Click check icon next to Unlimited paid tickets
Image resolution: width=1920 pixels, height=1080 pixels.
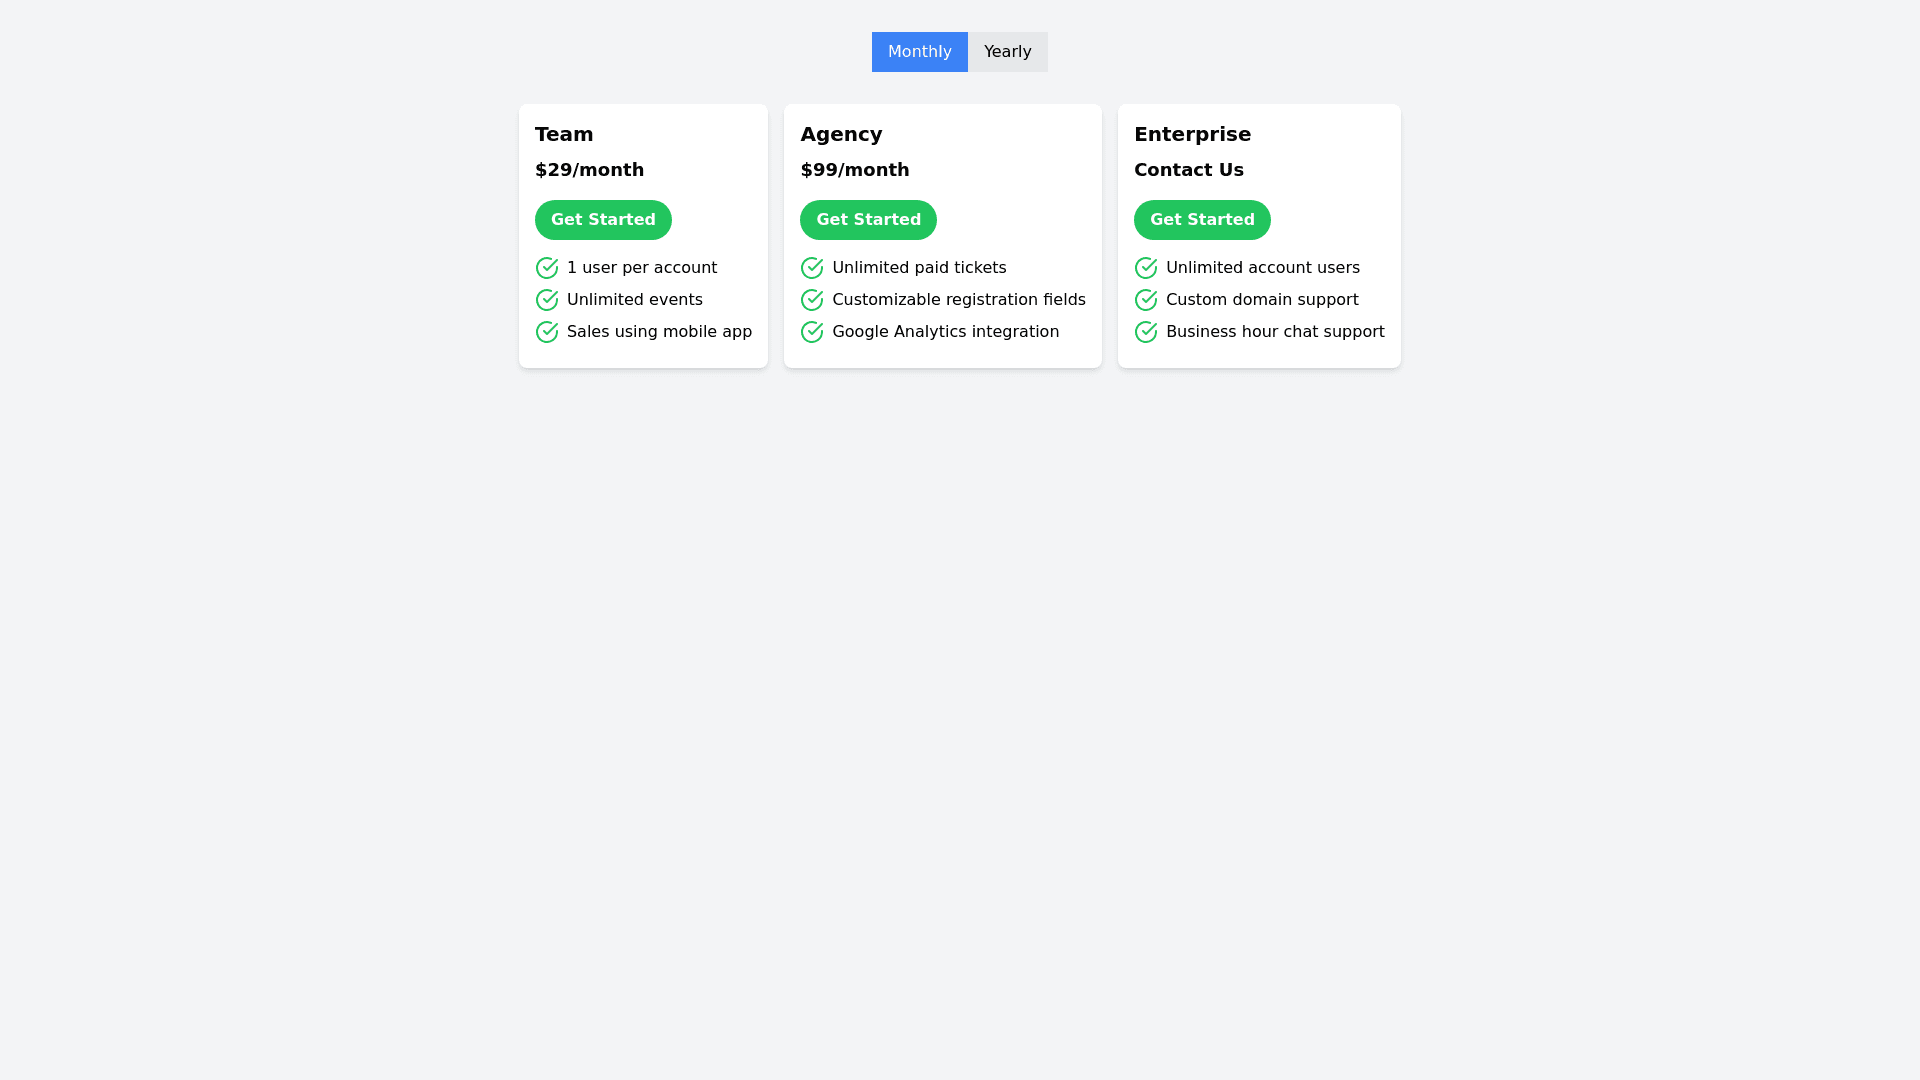(x=812, y=268)
